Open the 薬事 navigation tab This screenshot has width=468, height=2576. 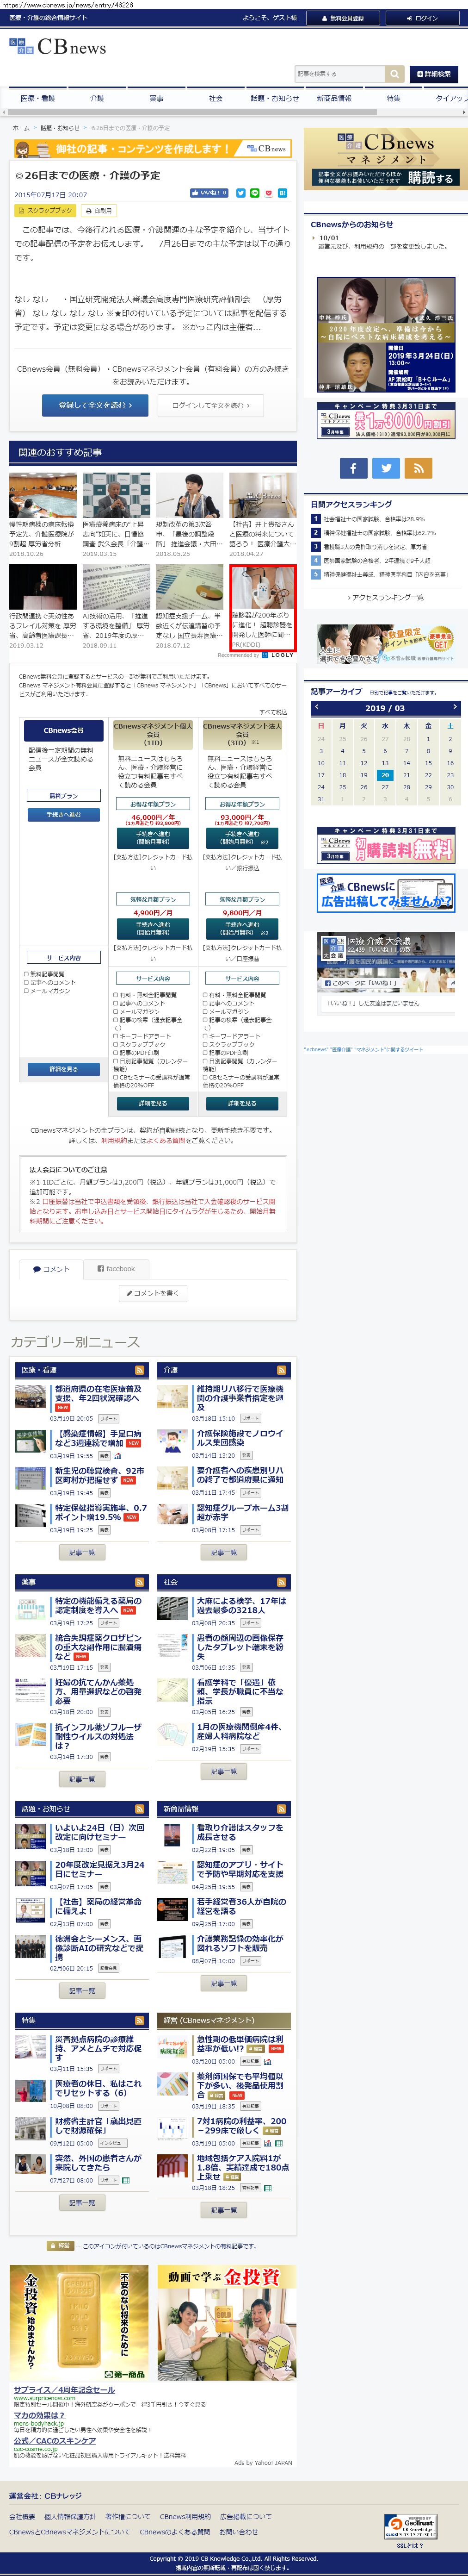click(x=156, y=98)
